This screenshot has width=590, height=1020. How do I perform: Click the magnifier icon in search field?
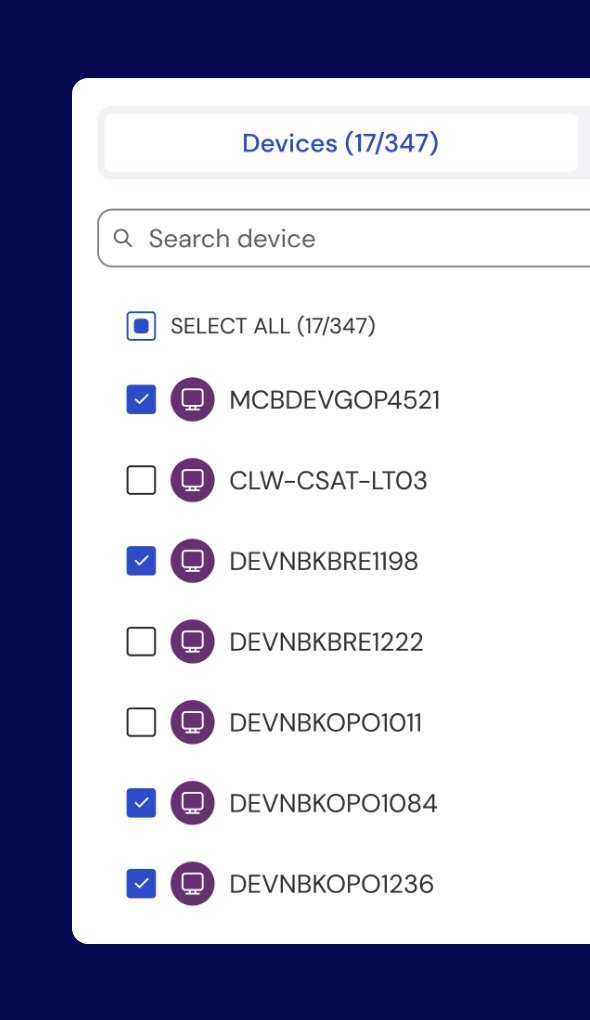(122, 238)
